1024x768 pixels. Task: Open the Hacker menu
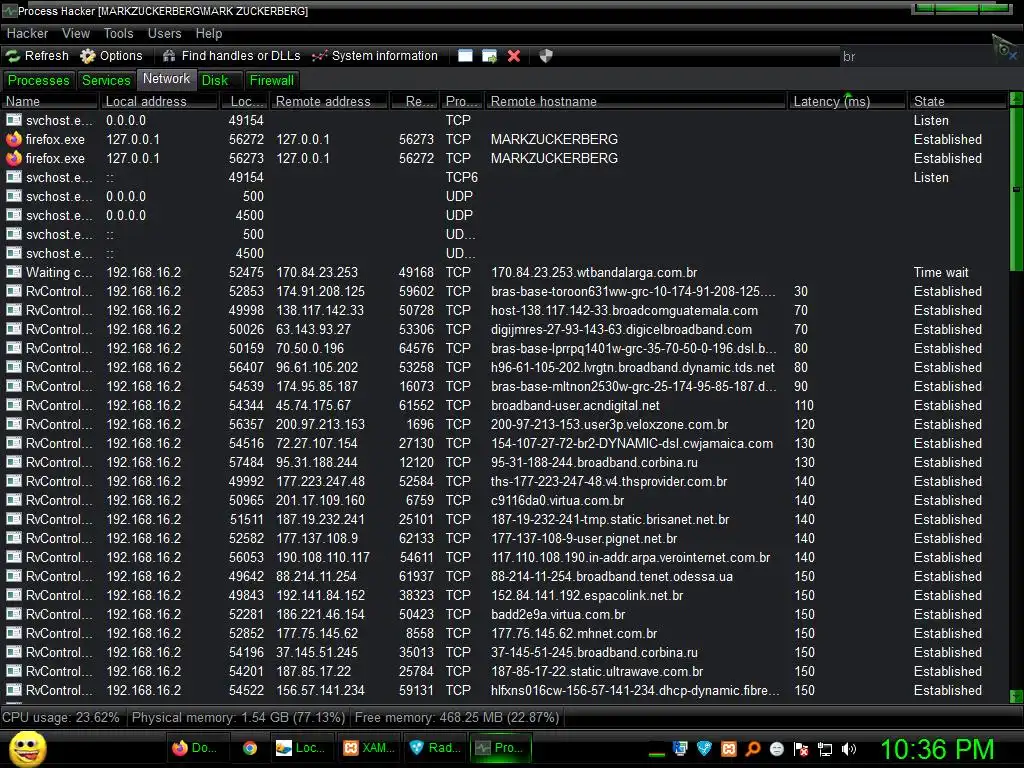click(27, 33)
